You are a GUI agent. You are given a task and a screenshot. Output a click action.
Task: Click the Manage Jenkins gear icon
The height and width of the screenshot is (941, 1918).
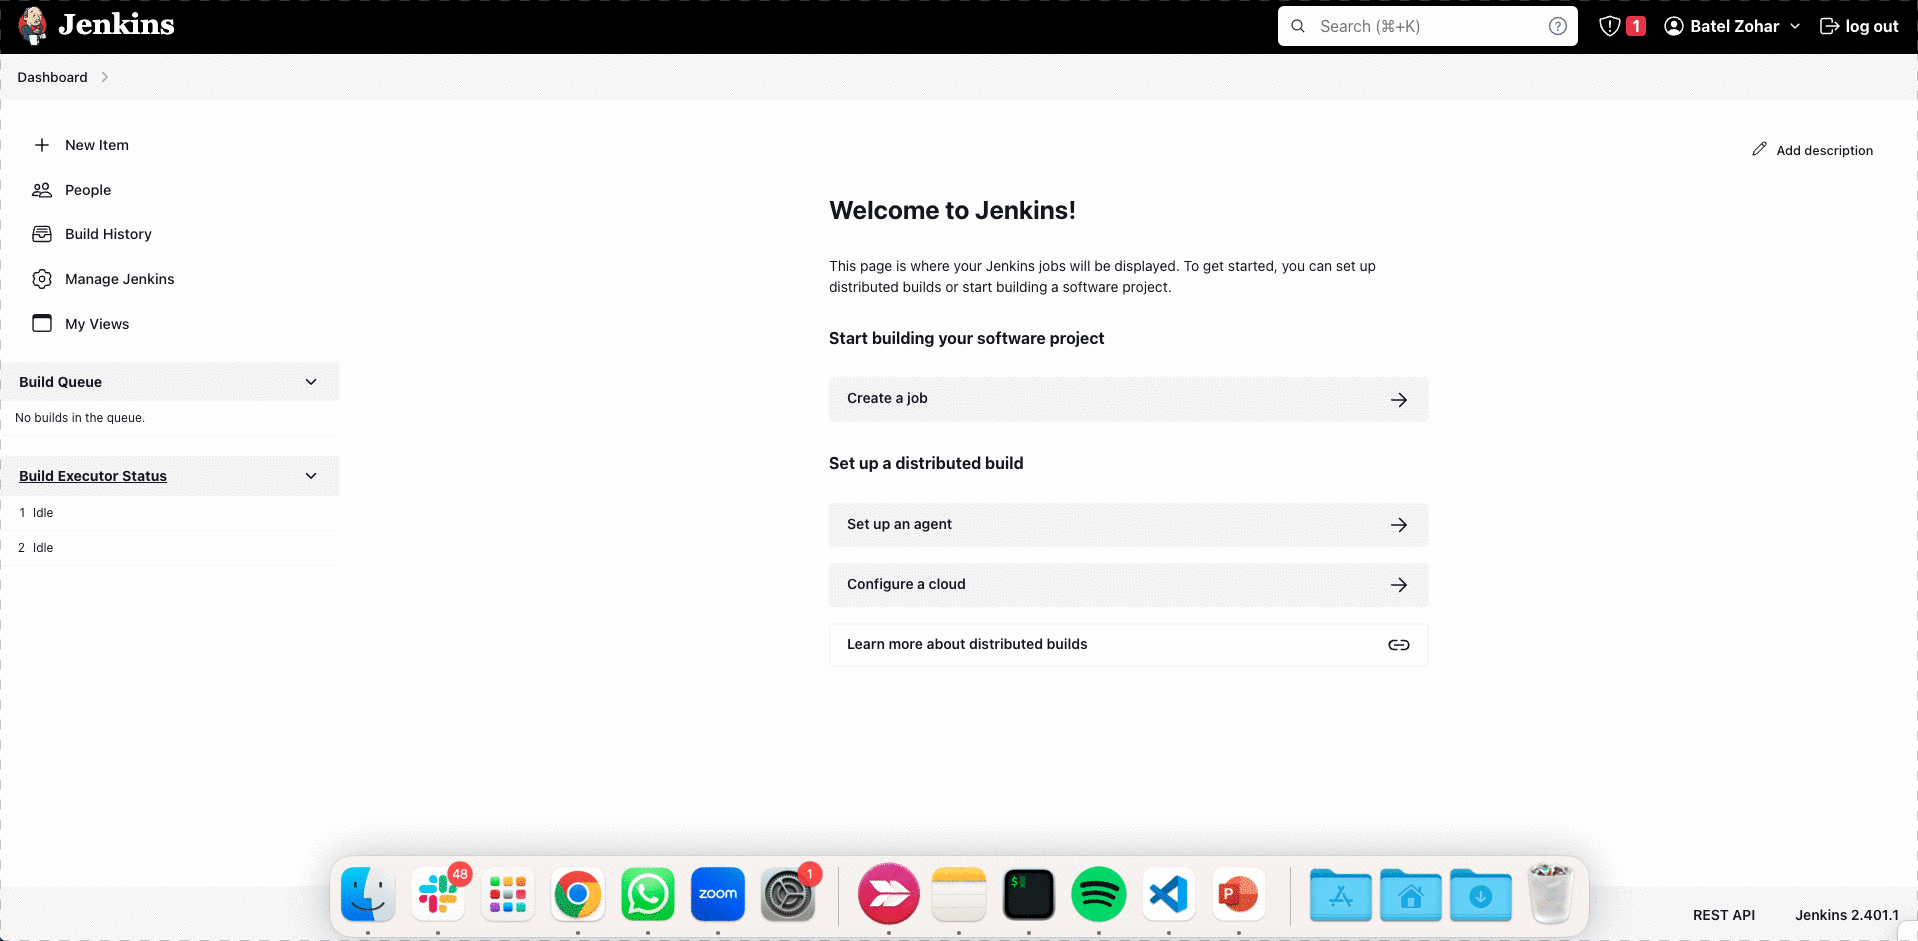tap(42, 279)
